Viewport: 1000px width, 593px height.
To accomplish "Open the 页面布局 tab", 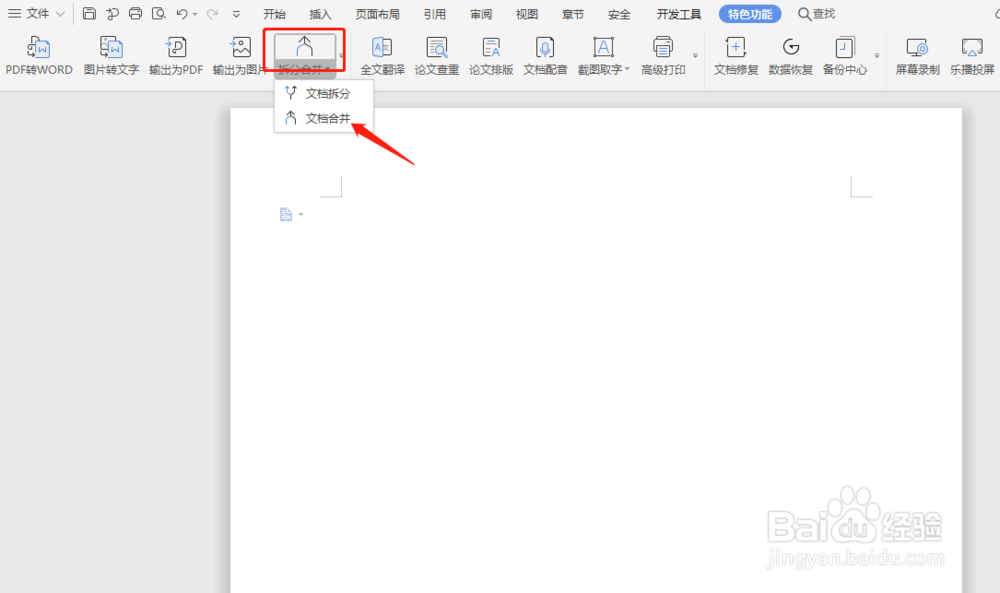I will (x=378, y=14).
